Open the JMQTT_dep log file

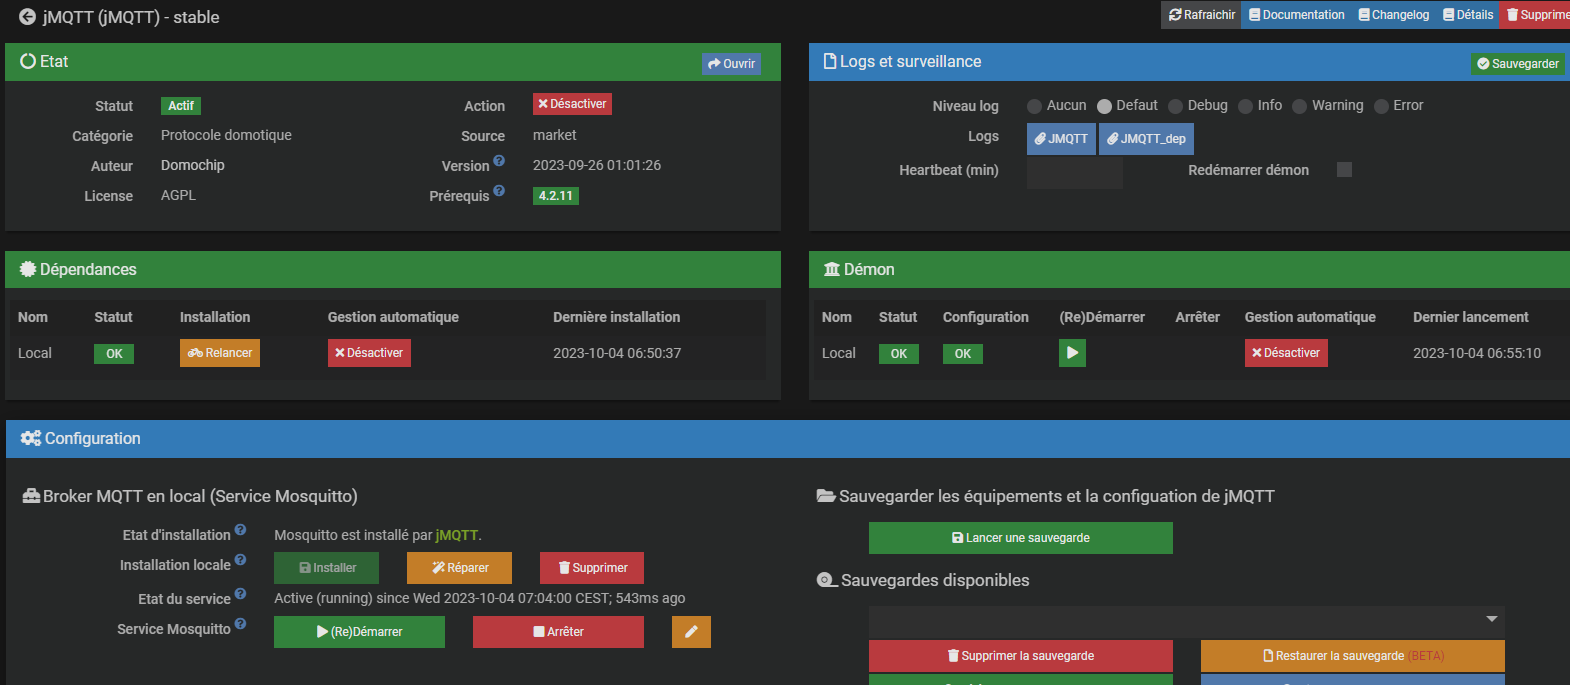pyautogui.click(x=1146, y=139)
